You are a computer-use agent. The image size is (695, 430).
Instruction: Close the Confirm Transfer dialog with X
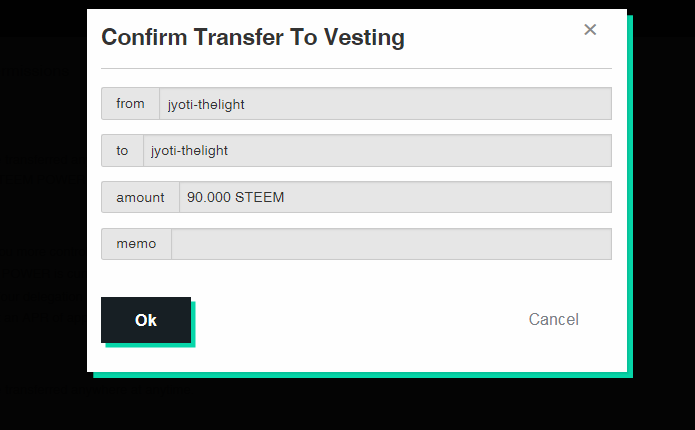(x=590, y=30)
